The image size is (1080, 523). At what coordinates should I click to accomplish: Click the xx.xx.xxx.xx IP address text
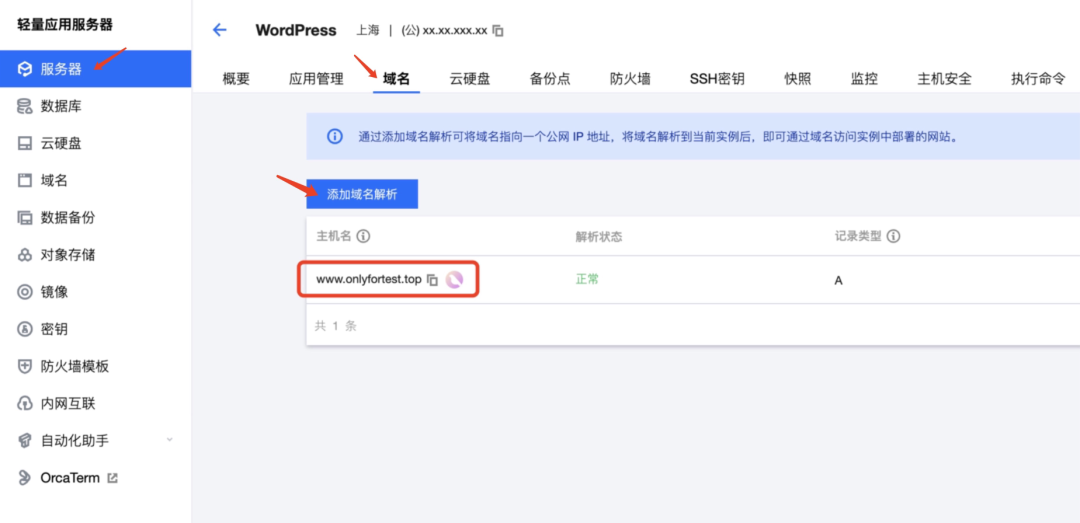455,31
